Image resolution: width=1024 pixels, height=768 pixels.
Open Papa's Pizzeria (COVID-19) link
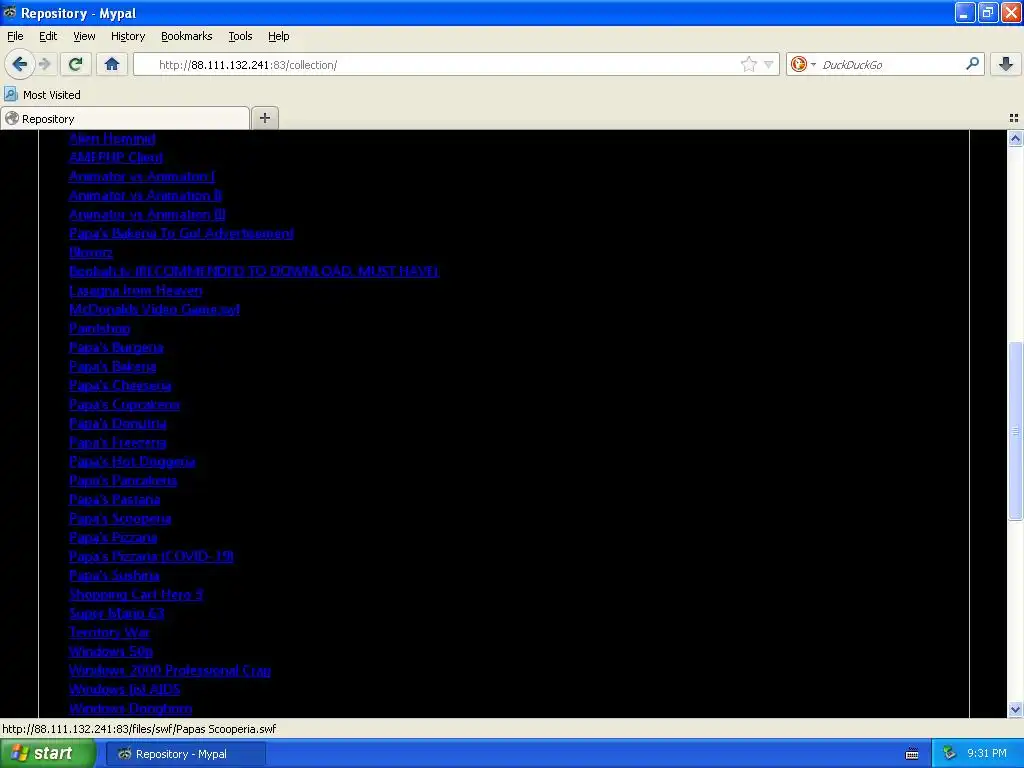pos(152,556)
